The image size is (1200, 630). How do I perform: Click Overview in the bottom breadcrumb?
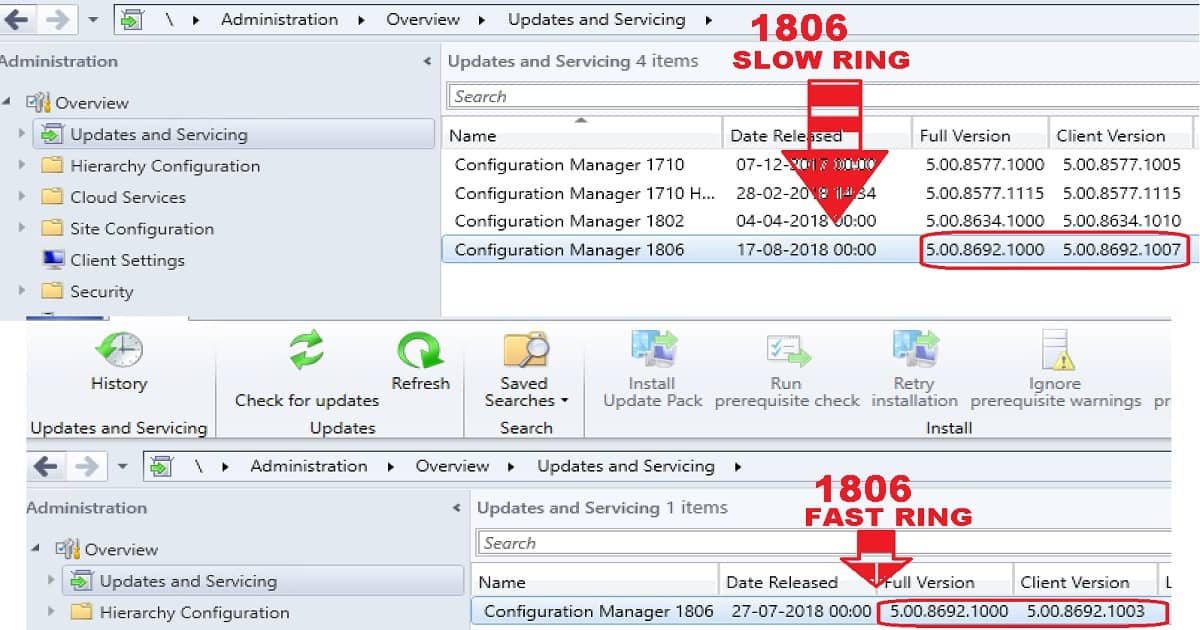(x=452, y=466)
